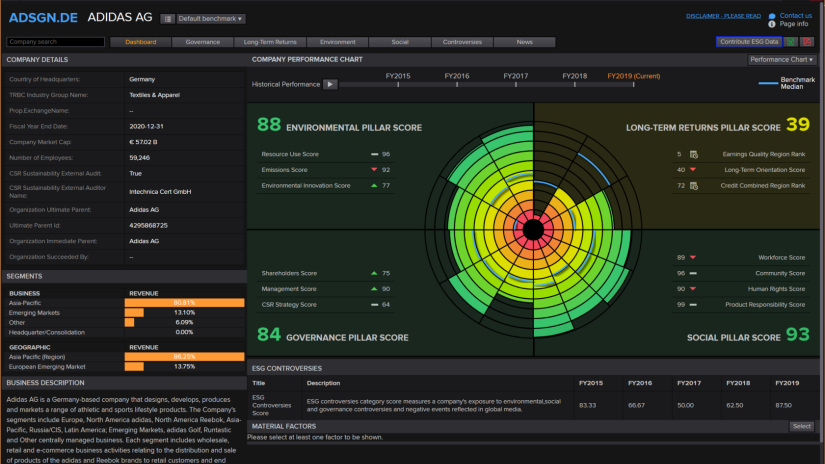825x464 pixels.
Task: Open the News tab
Action: [525, 42]
